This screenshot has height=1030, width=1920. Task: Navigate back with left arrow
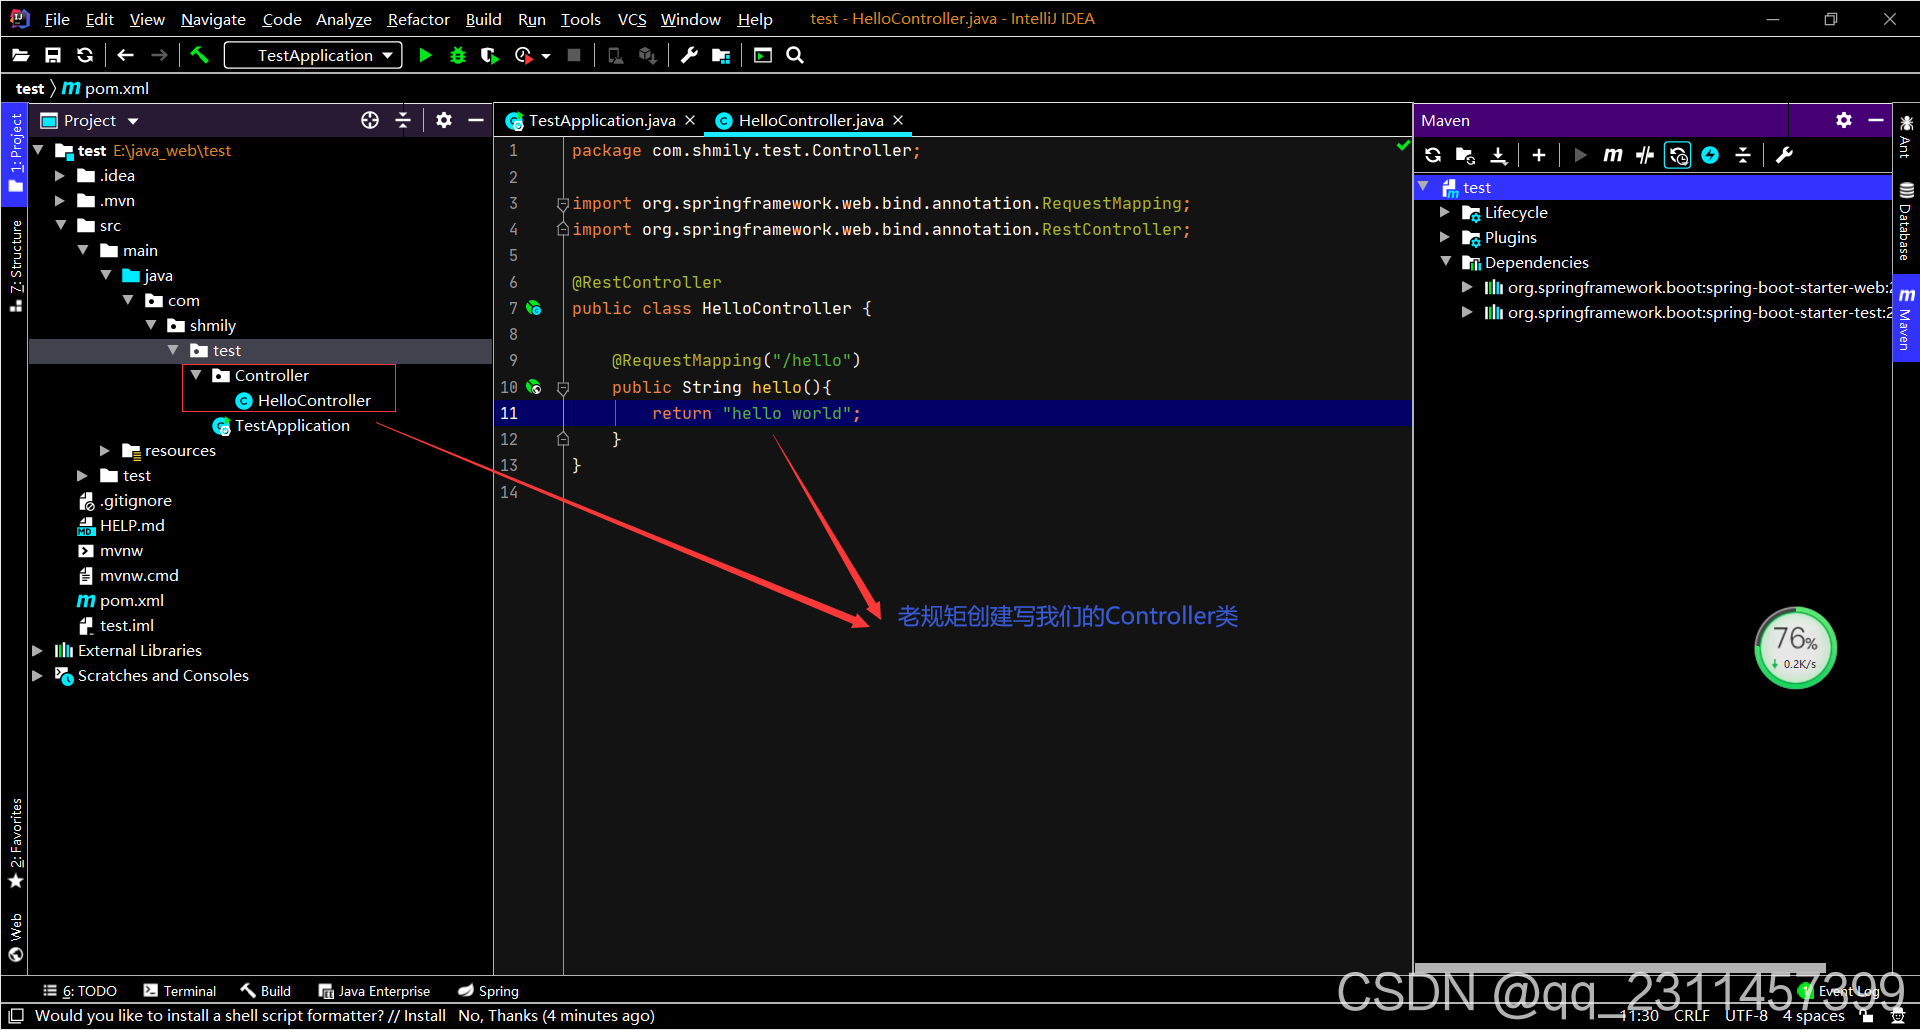pyautogui.click(x=125, y=56)
